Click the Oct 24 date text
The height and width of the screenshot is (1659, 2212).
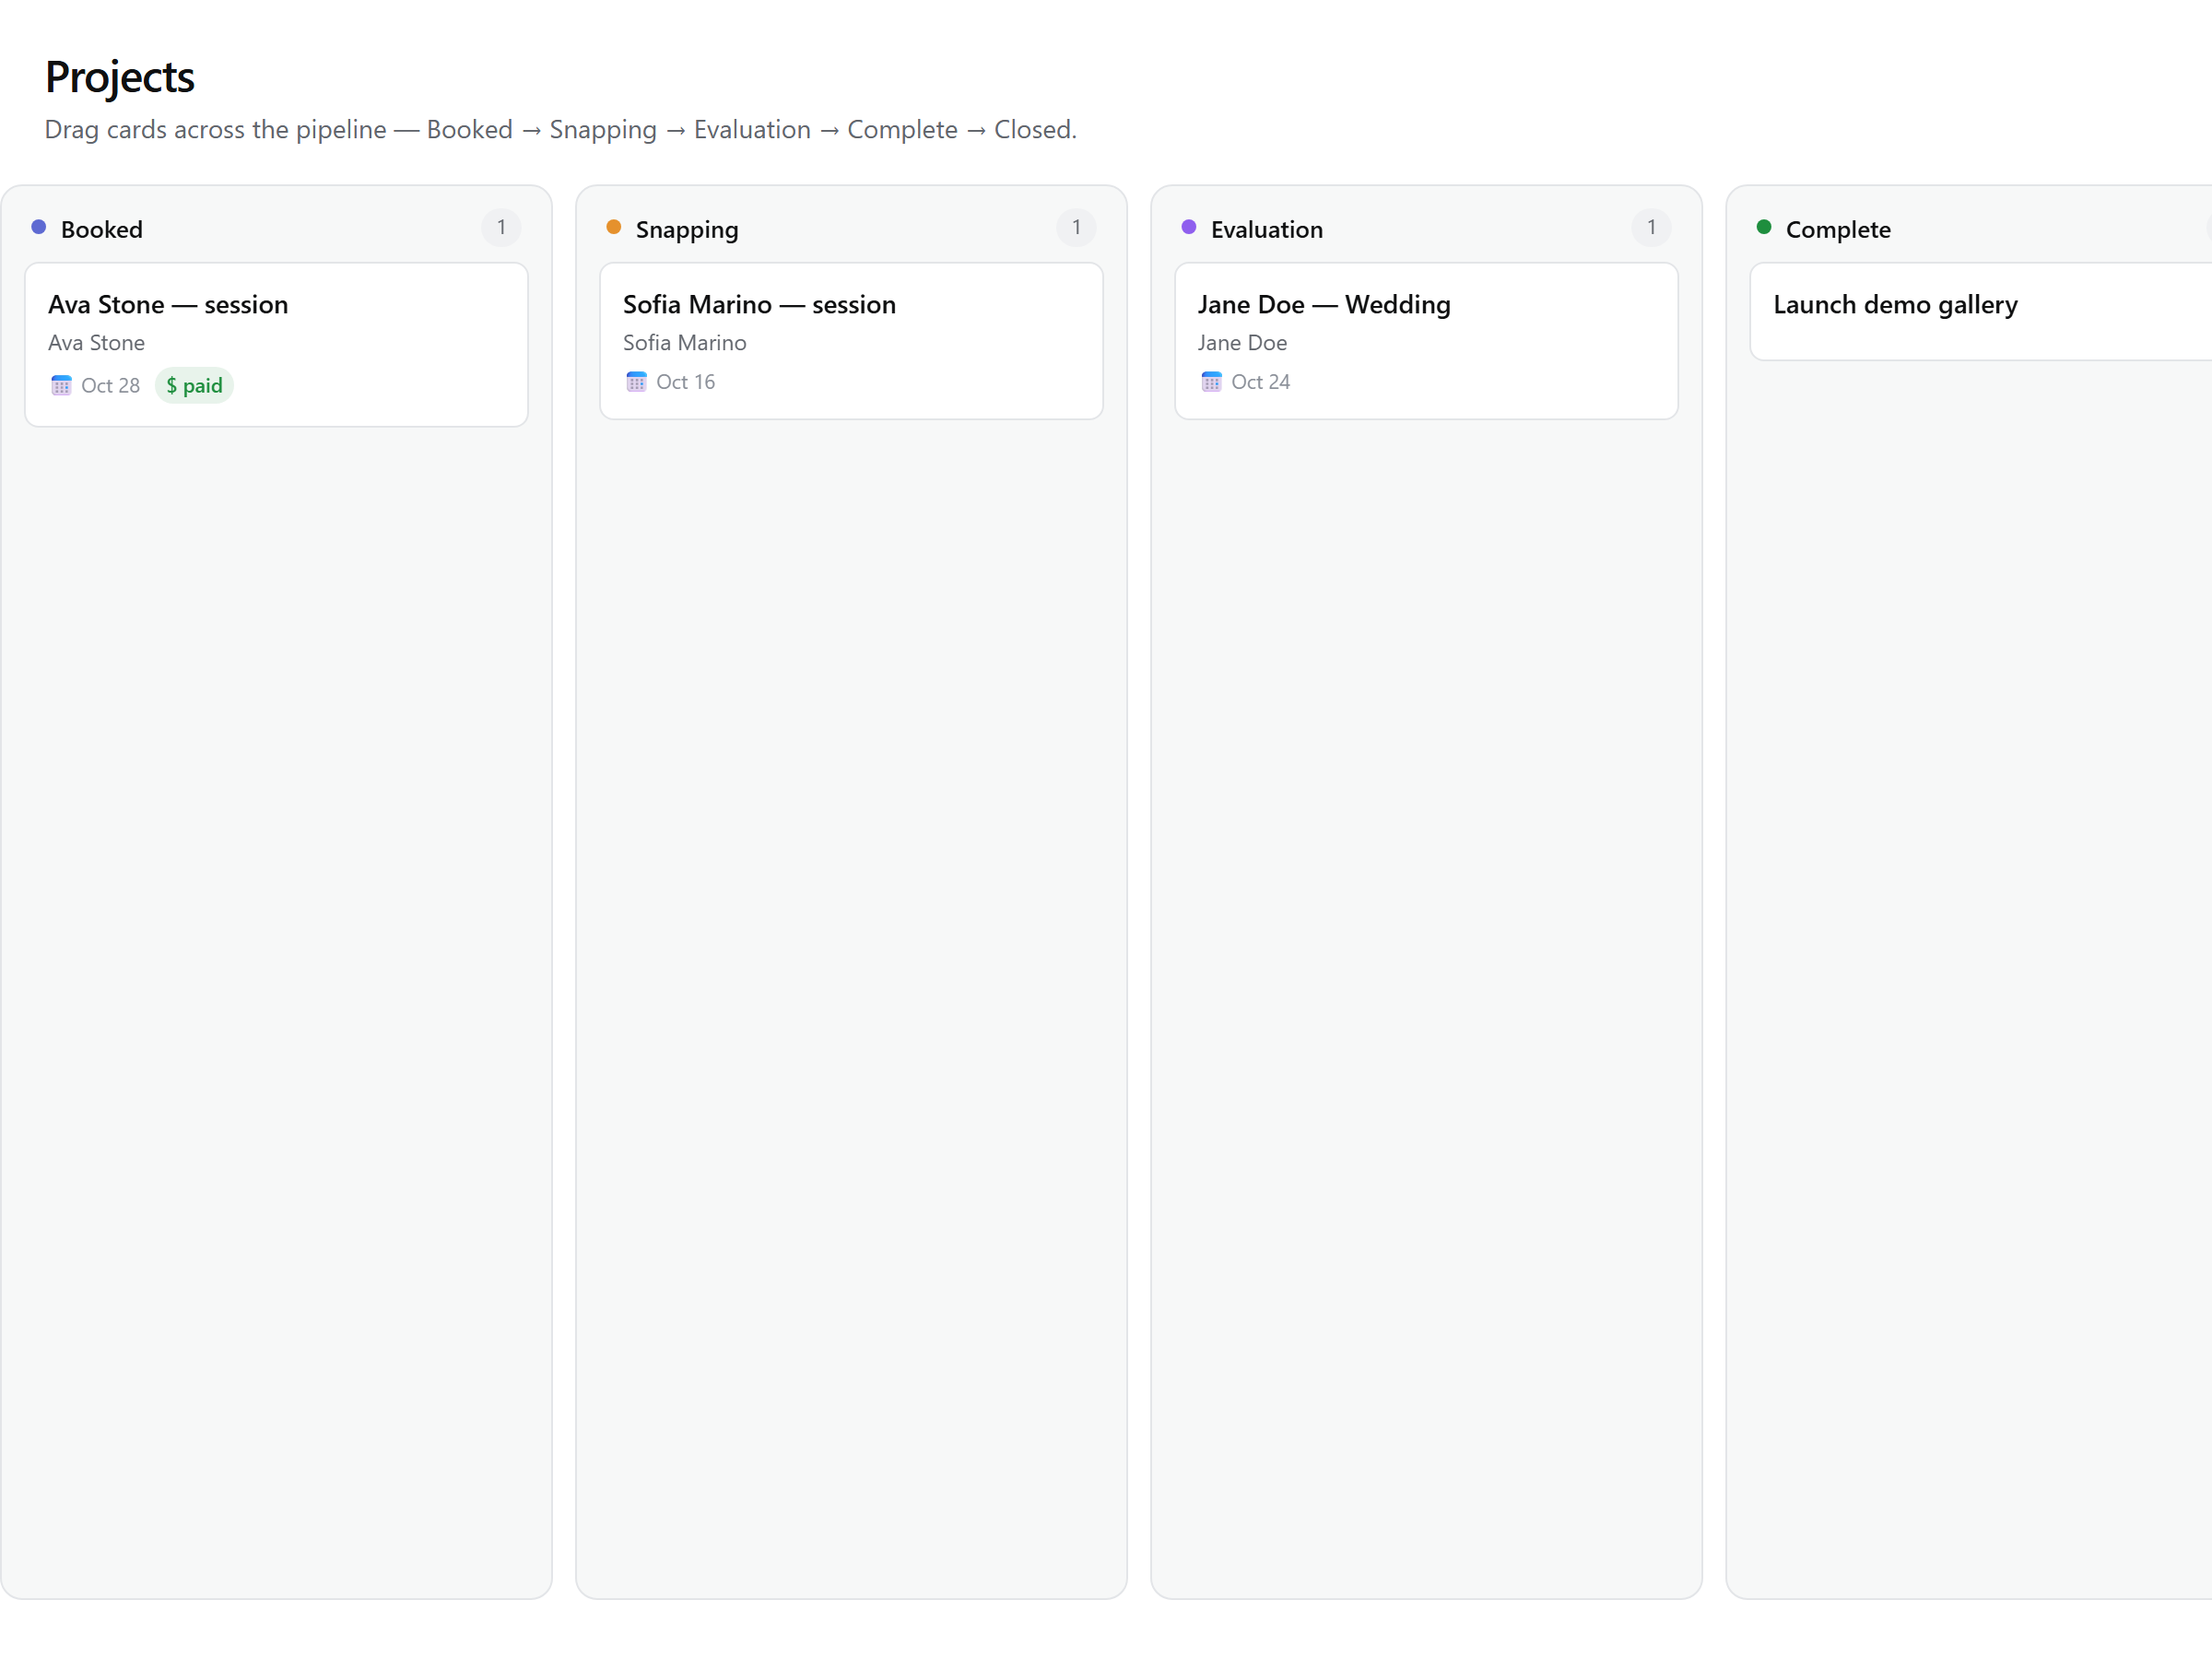(x=1261, y=382)
